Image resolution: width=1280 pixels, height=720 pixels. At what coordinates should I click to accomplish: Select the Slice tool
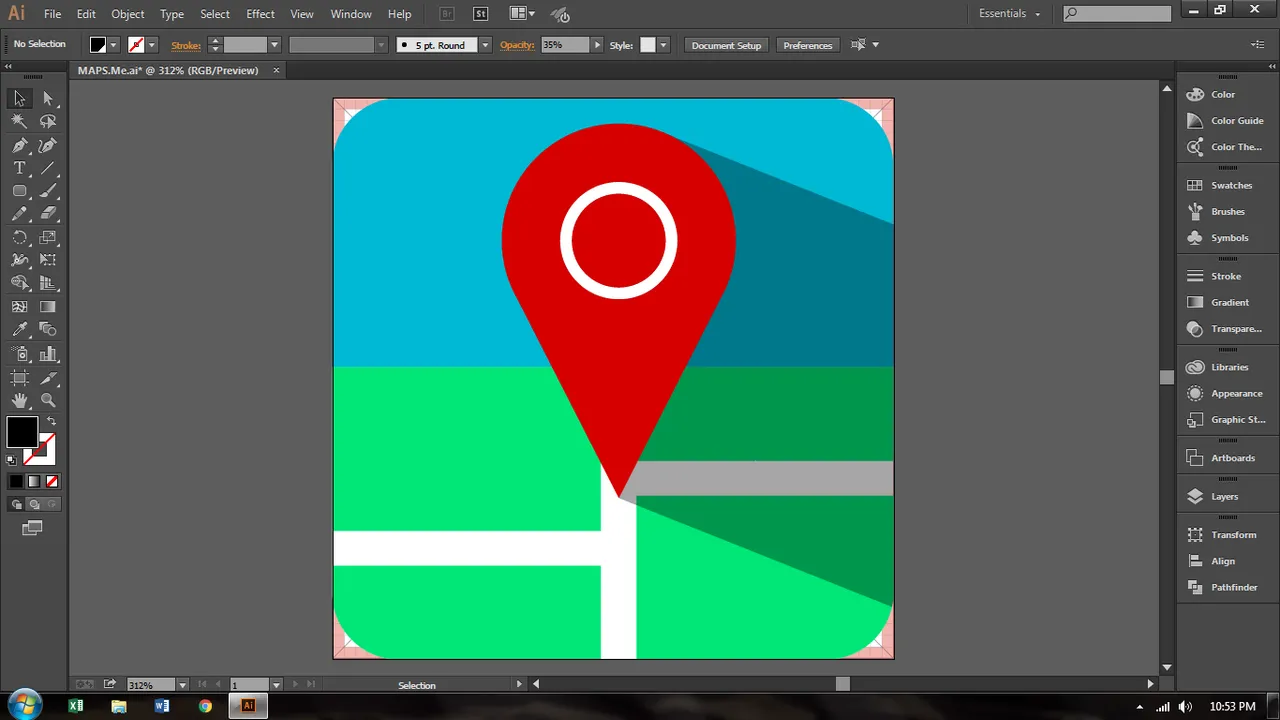point(48,378)
